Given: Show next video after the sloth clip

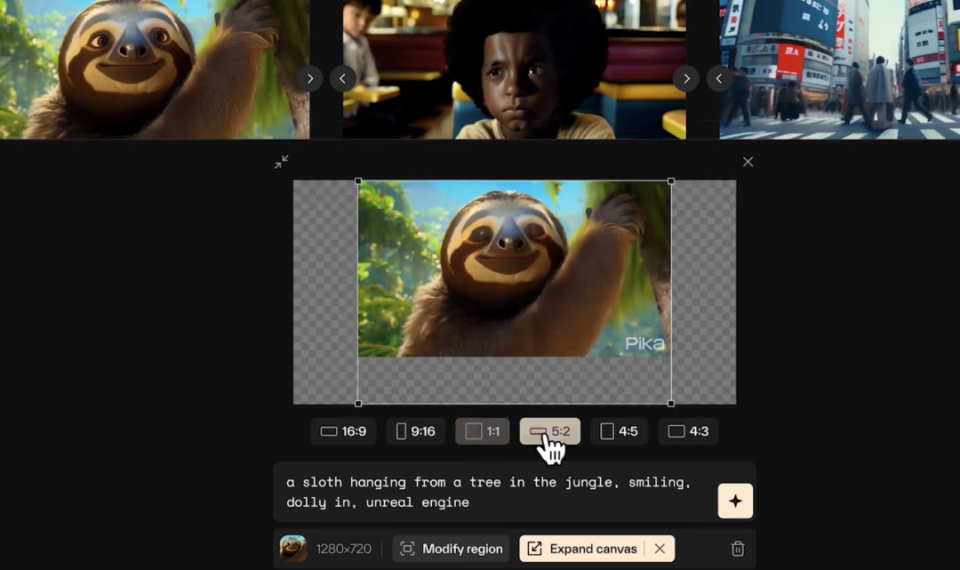Looking at the screenshot, I should pos(310,78).
